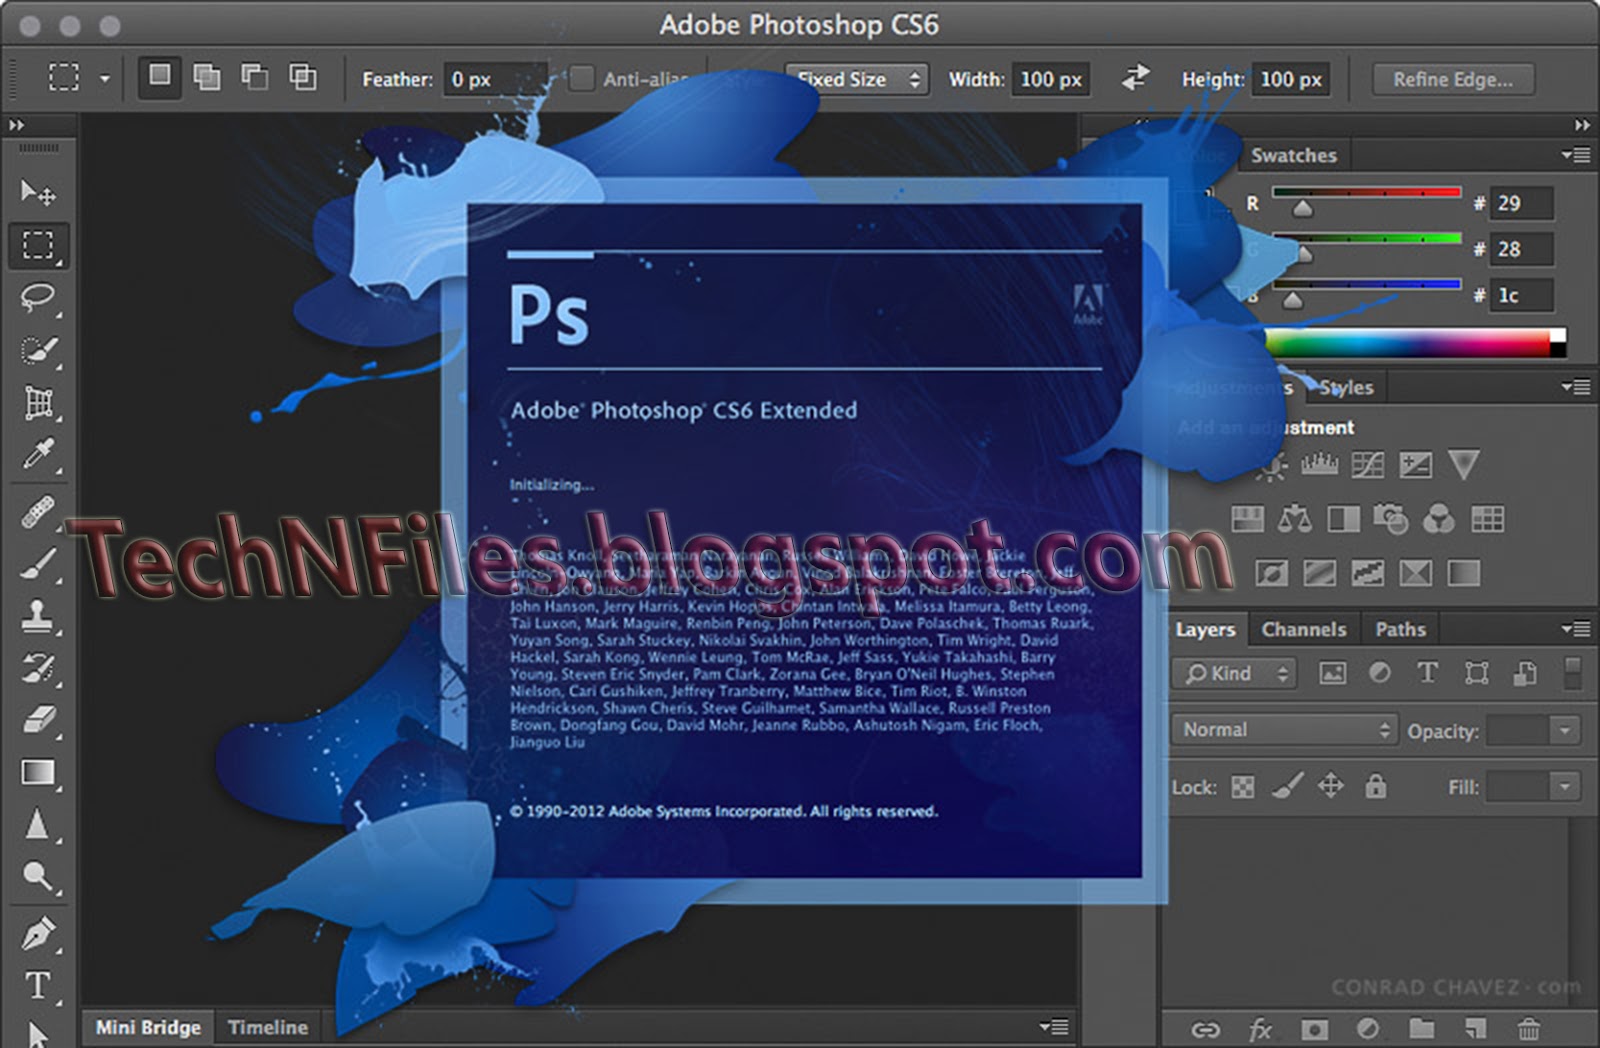Click the layer style fx icon

click(1260, 1029)
